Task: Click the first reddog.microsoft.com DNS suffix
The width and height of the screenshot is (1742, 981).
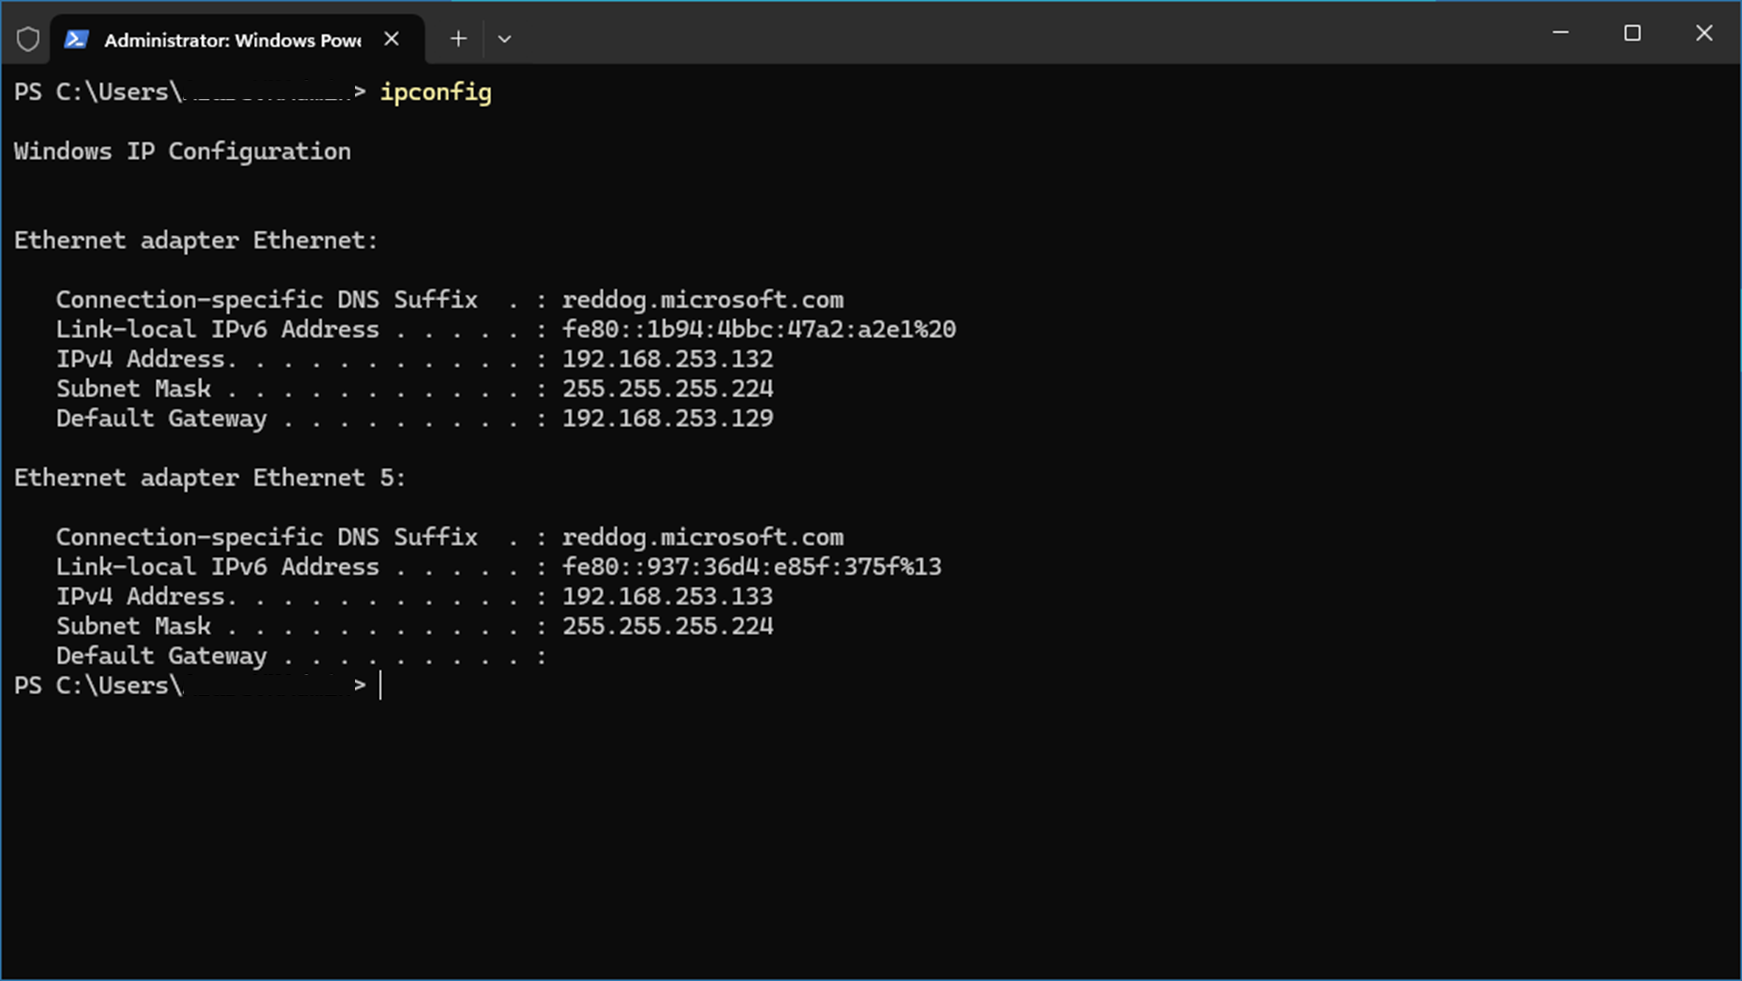Action: (x=703, y=300)
